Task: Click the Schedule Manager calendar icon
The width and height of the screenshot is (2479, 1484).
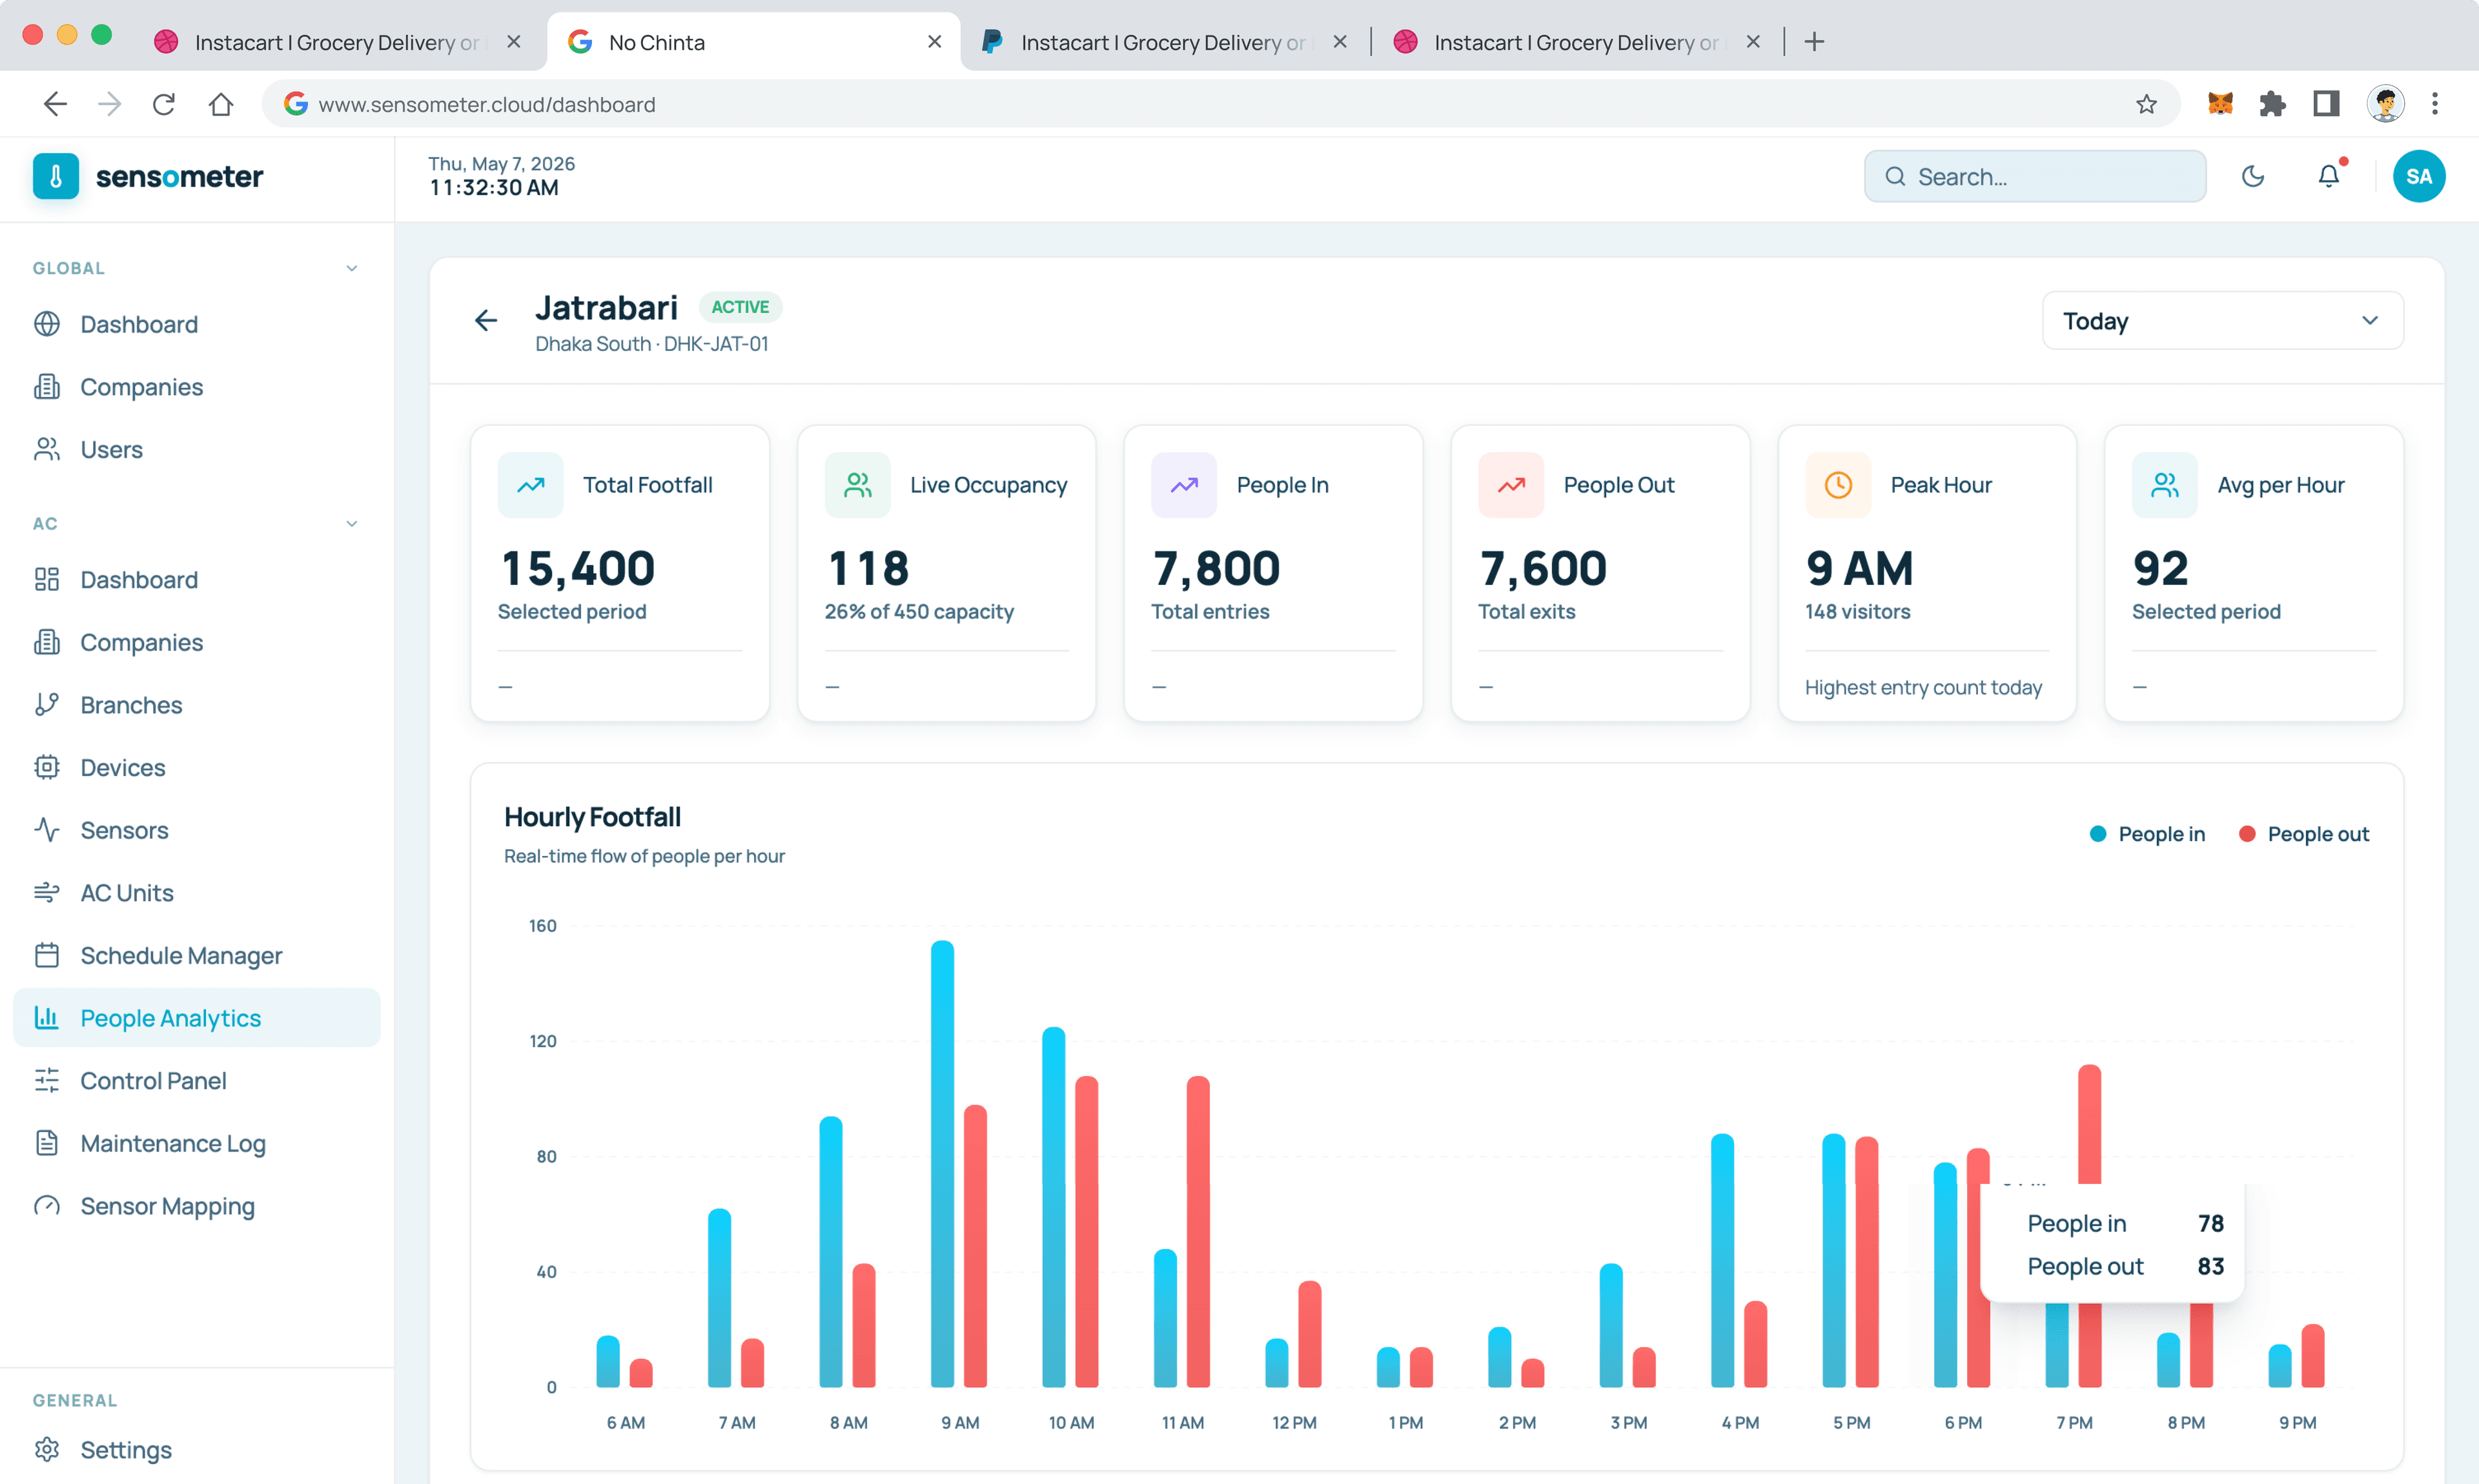Action: pyautogui.click(x=47, y=955)
